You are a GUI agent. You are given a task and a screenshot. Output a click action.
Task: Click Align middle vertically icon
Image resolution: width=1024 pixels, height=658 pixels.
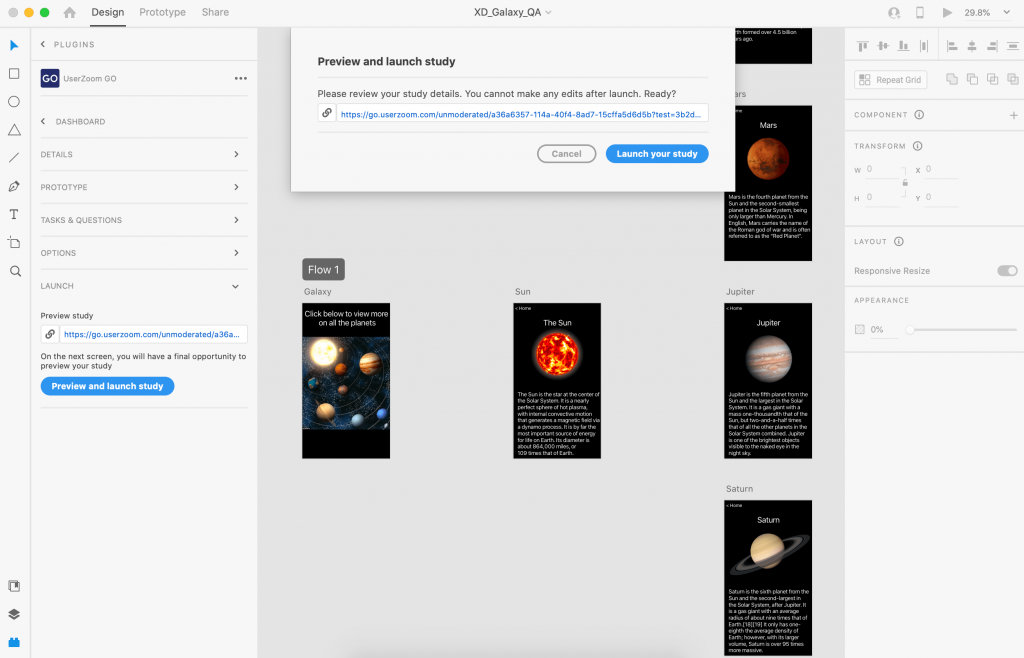pos(883,46)
